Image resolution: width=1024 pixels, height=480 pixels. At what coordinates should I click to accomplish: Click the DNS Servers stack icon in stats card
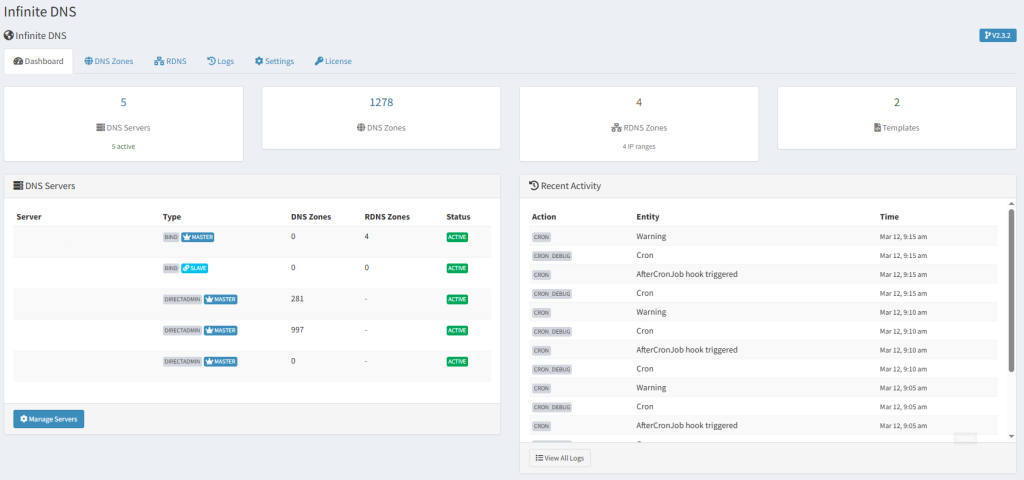tap(100, 128)
